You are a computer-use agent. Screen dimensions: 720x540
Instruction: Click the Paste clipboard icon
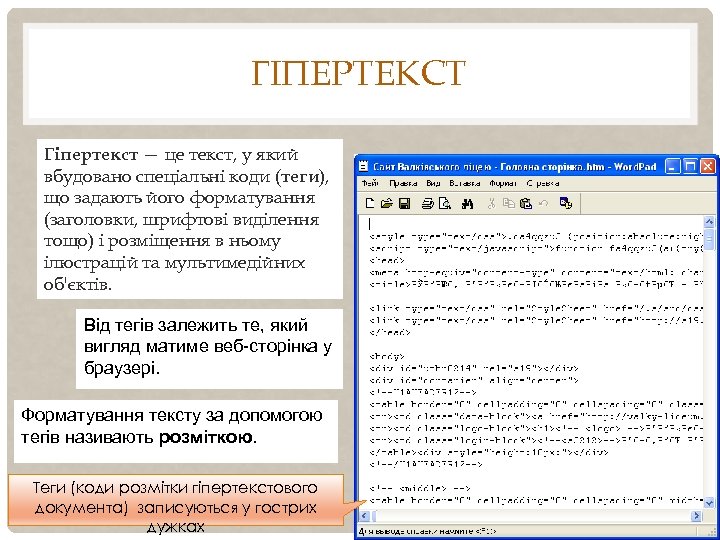pos(526,203)
